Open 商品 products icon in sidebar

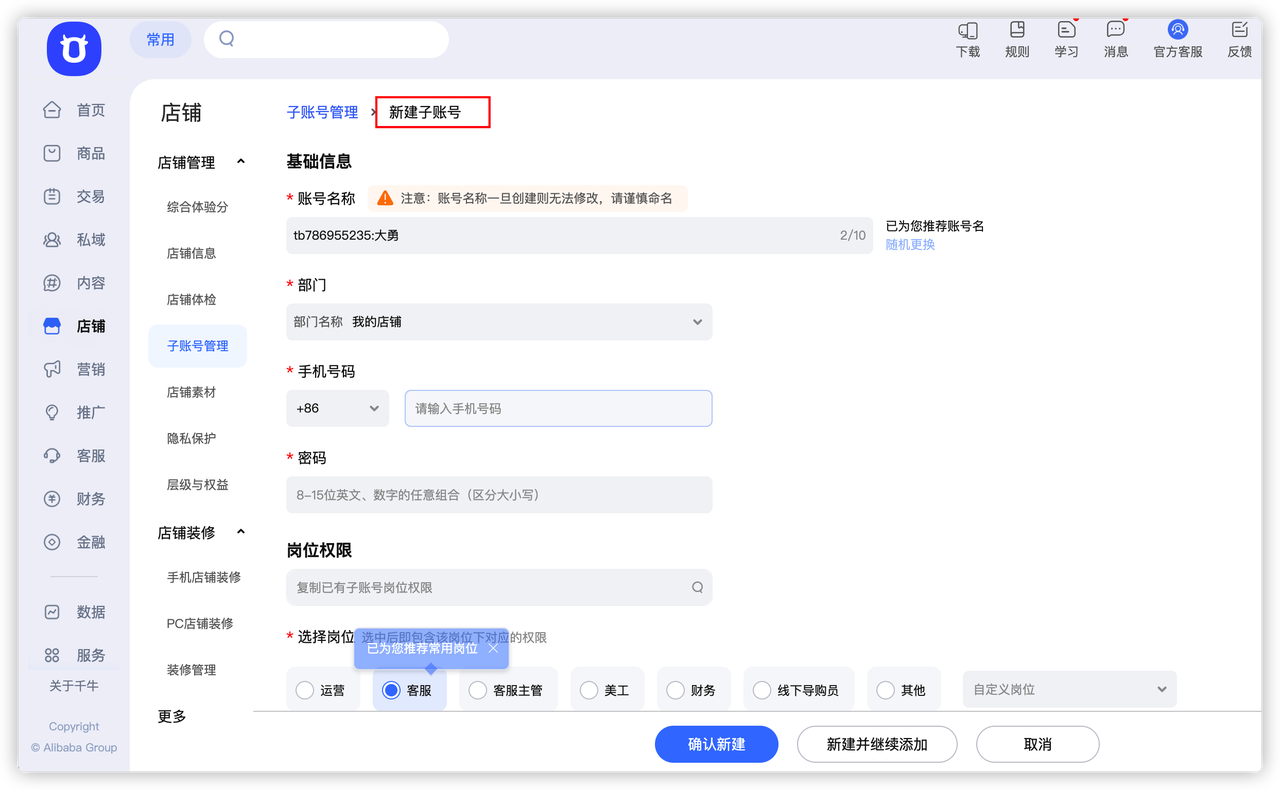[x=52, y=153]
